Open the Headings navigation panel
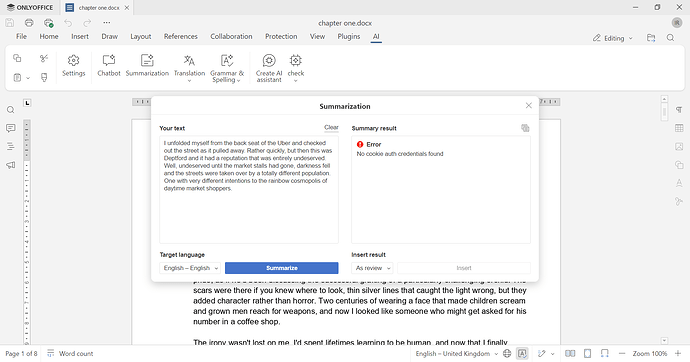The image size is (690, 362). [x=11, y=146]
